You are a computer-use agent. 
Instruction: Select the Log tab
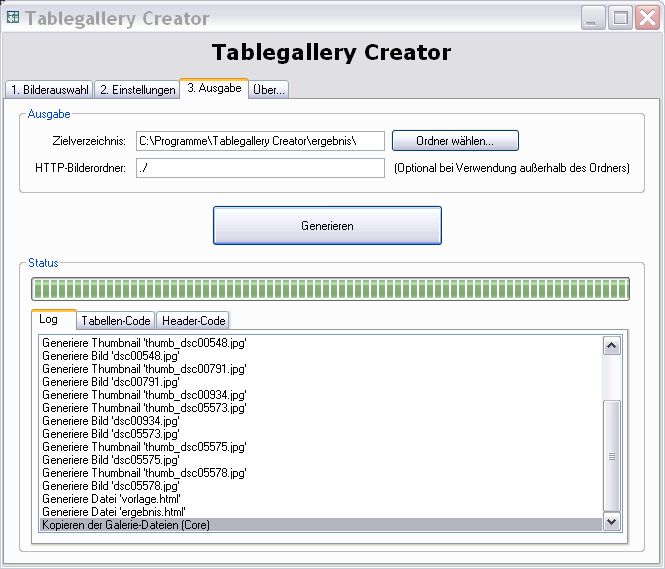[x=54, y=319]
